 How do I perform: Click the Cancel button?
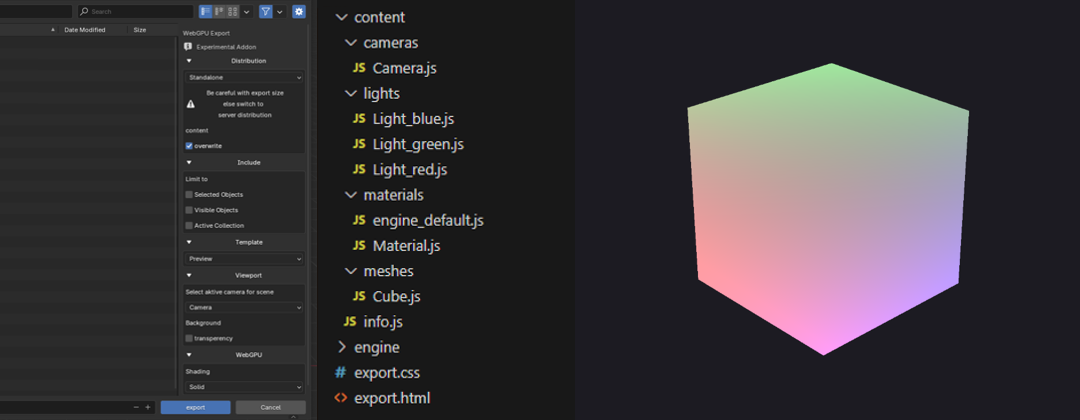[x=270, y=407]
